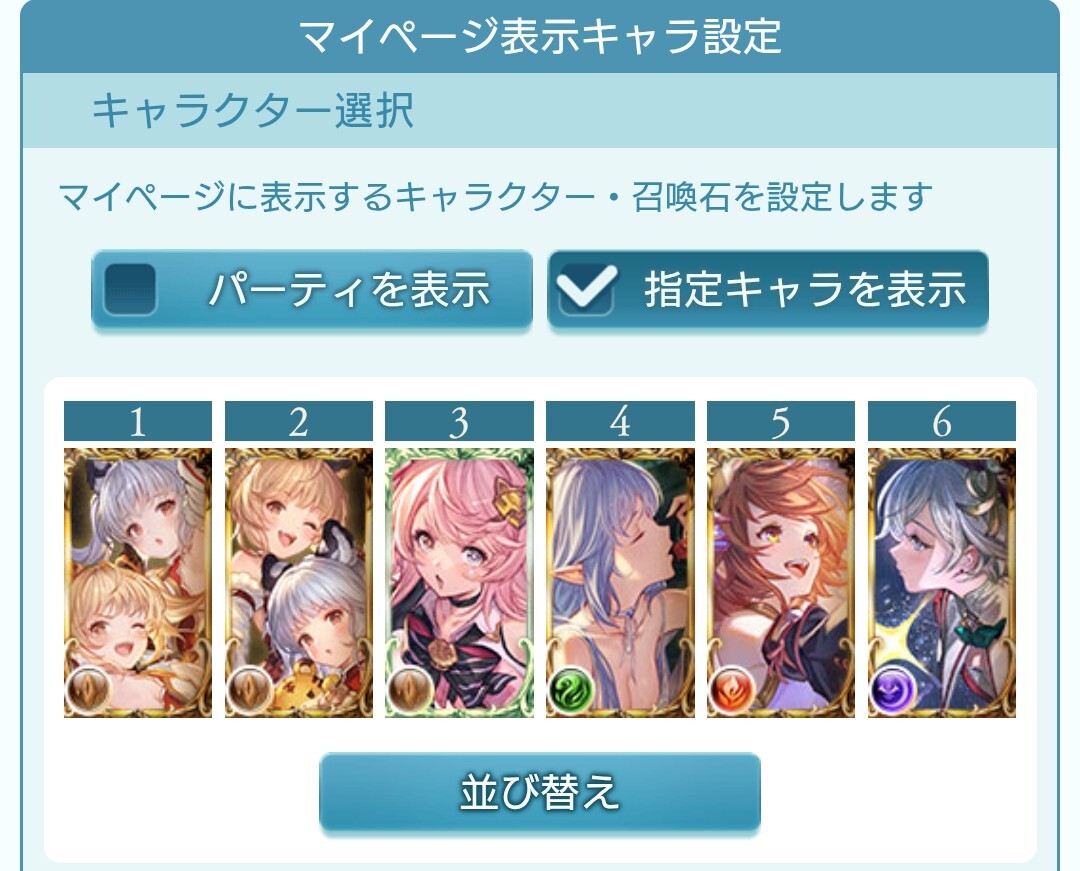Image resolution: width=1080 pixels, height=871 pixels.
Task: Click the green wind element icon on card 4
Action: coord(571,688)
